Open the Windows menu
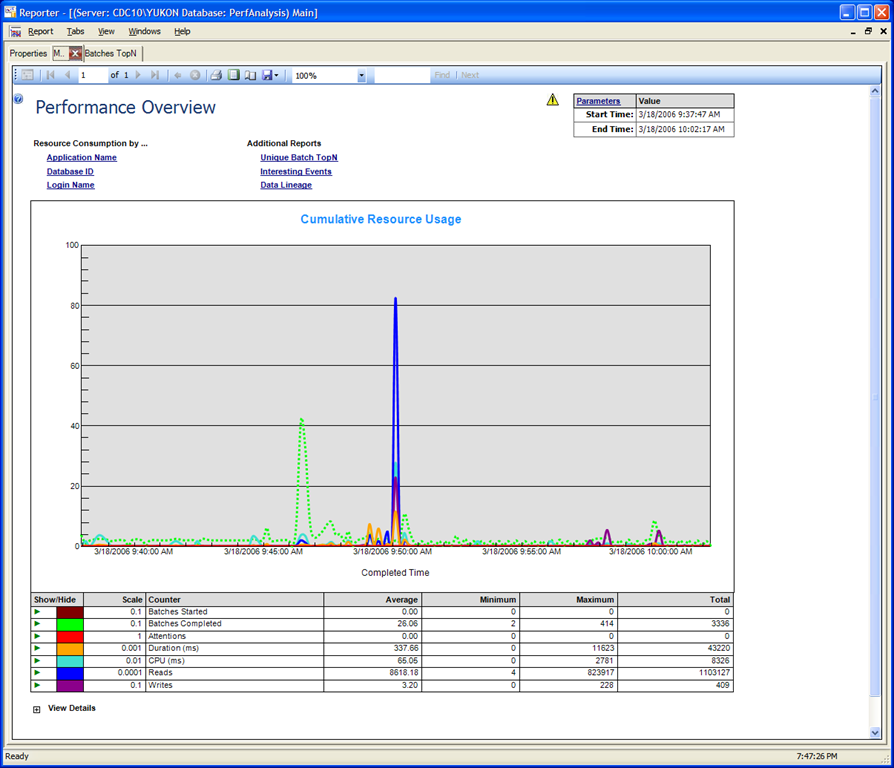894x768 pixels. [x=144, y=31]
